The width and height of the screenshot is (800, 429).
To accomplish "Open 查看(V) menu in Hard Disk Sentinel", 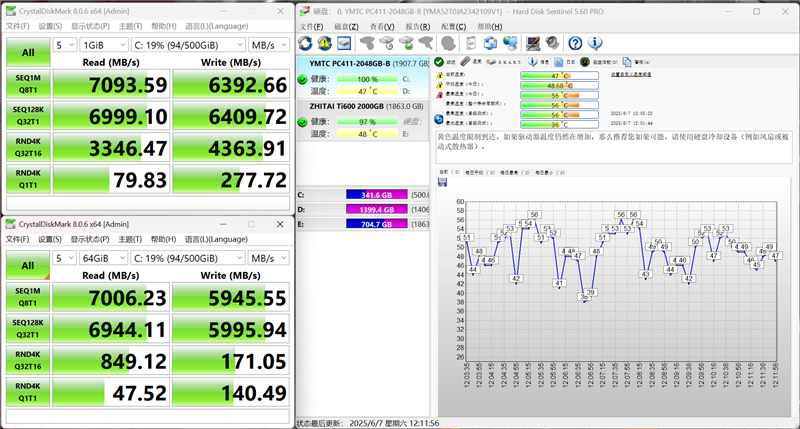I will [x=382, y=27].
